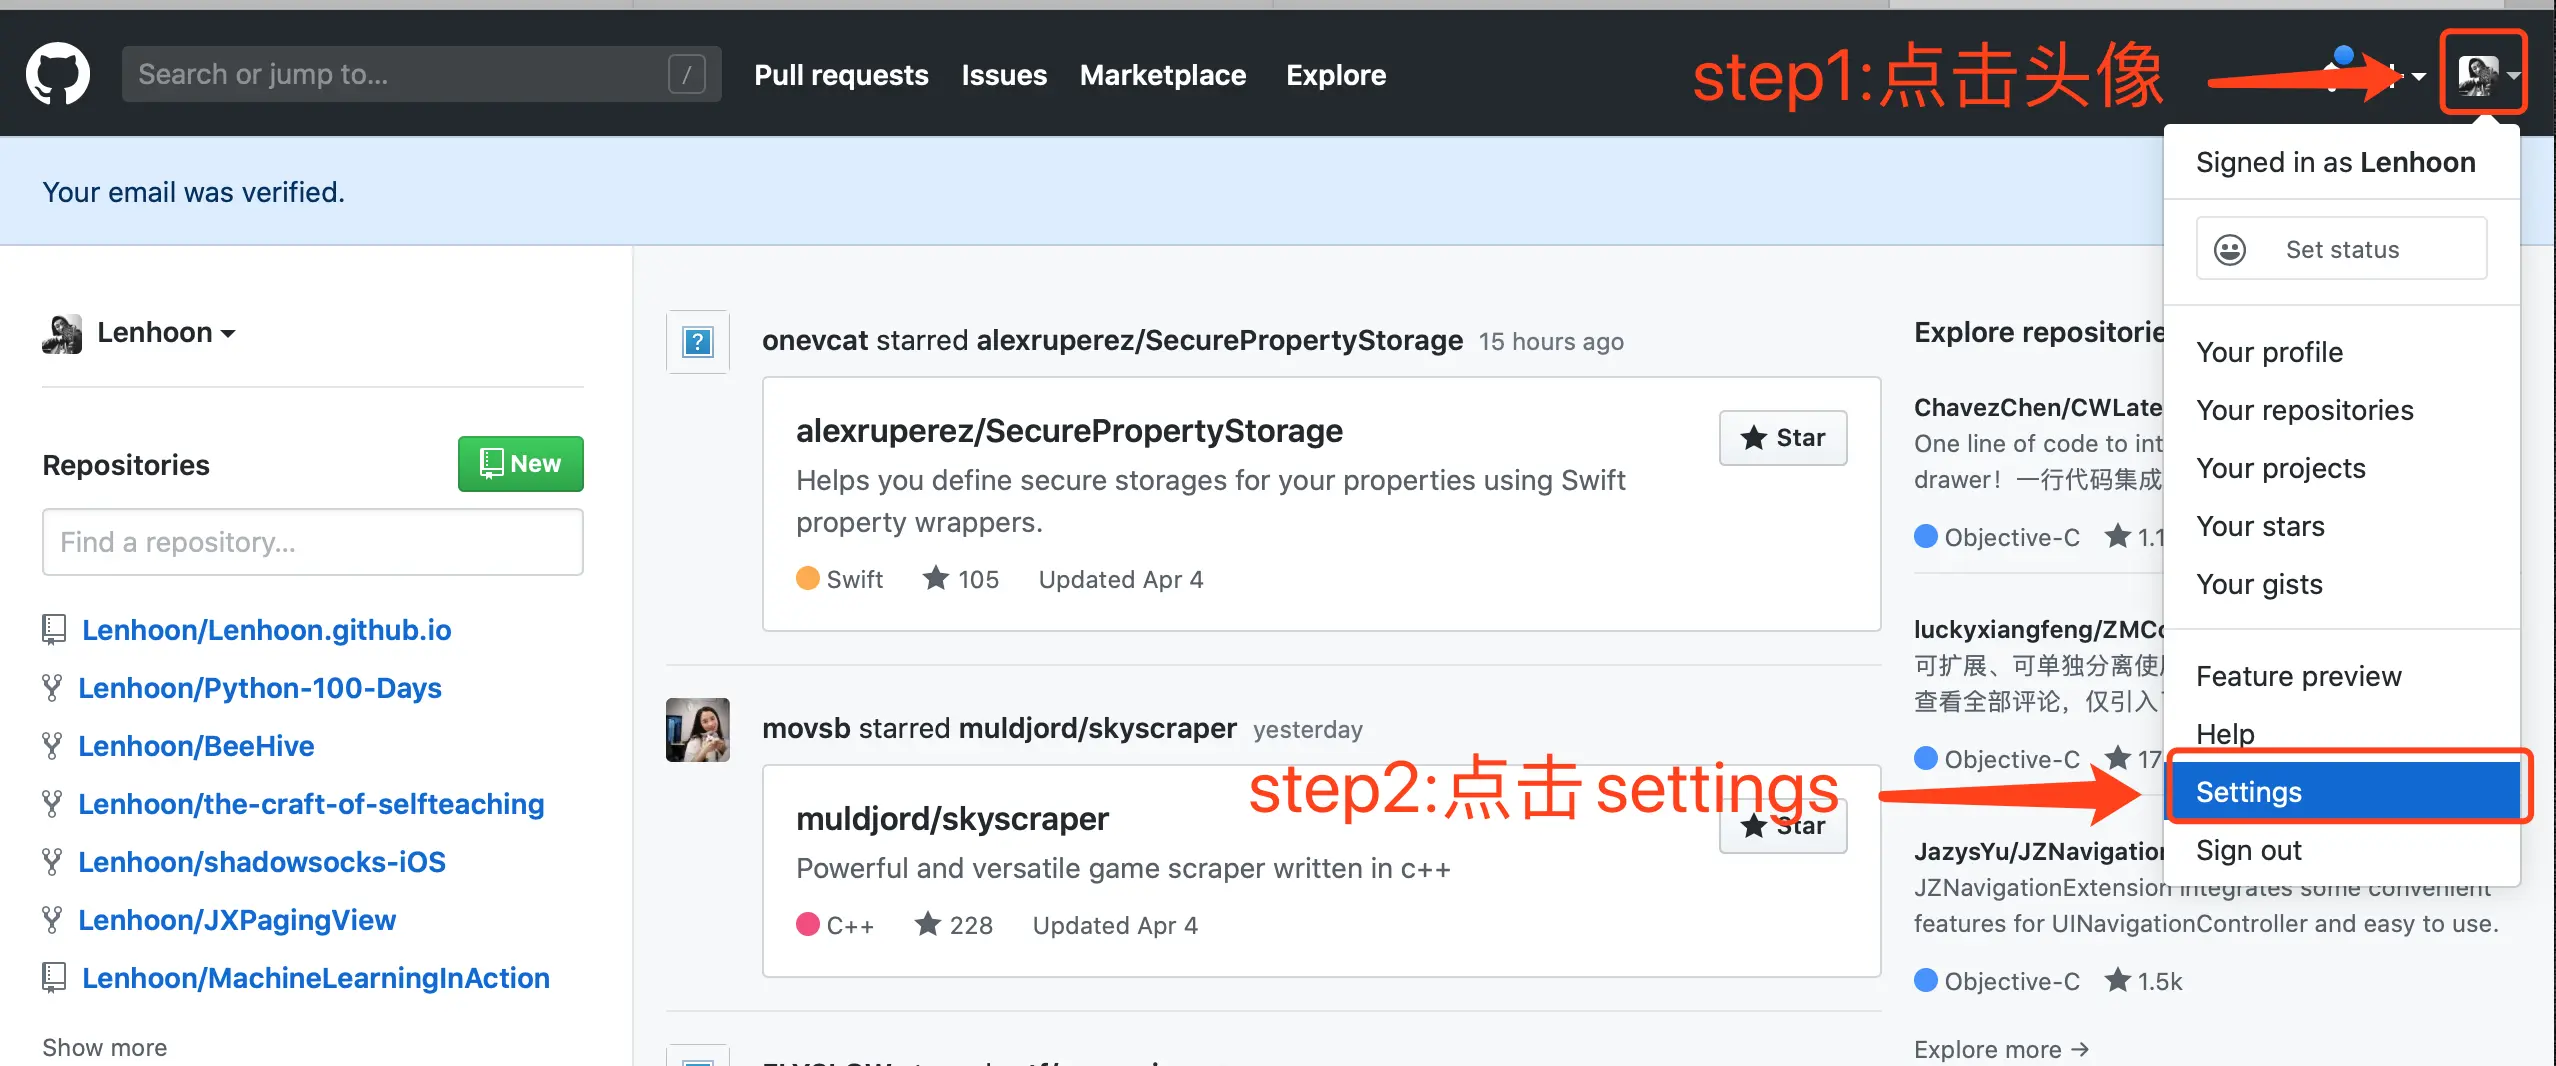
Task: Click the Find a repository field
Action: (312, 542)
